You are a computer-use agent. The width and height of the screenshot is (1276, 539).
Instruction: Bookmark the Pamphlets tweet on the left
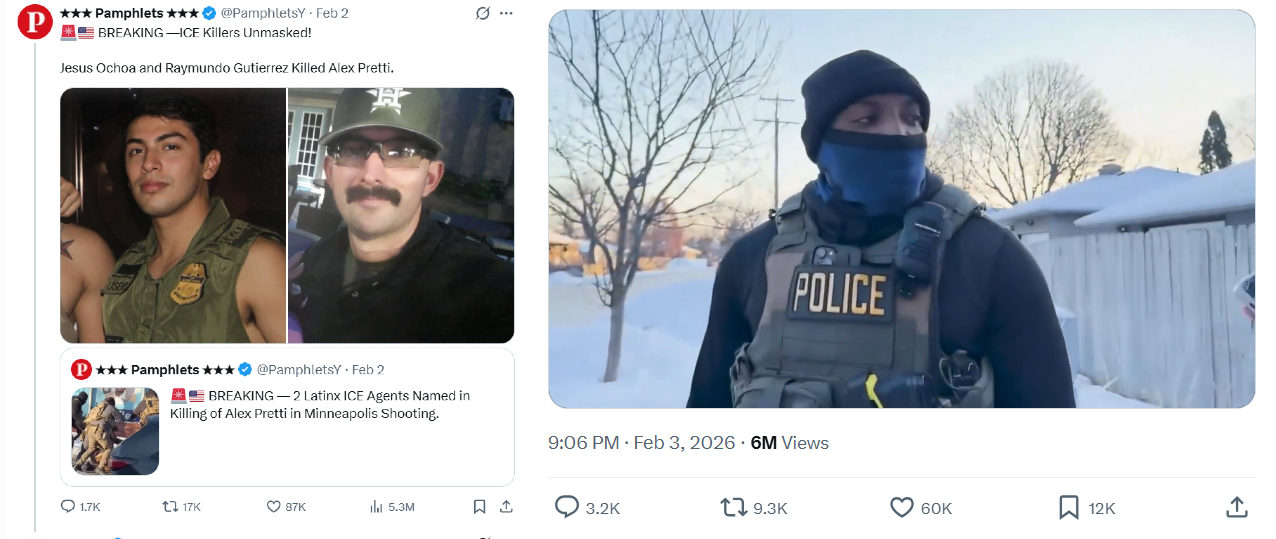click(x=479, y=507)
